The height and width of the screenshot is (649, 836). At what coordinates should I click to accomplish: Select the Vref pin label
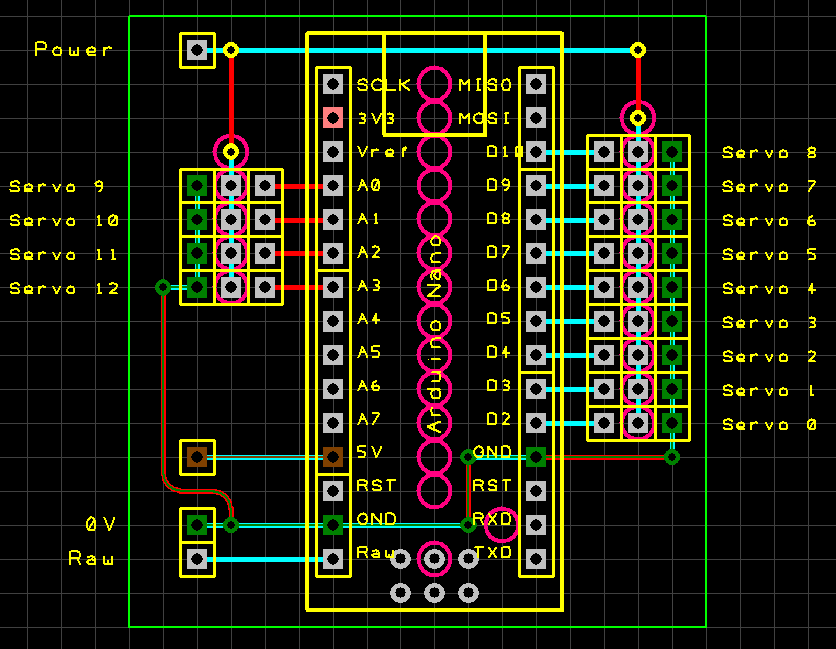pos(382,152)
